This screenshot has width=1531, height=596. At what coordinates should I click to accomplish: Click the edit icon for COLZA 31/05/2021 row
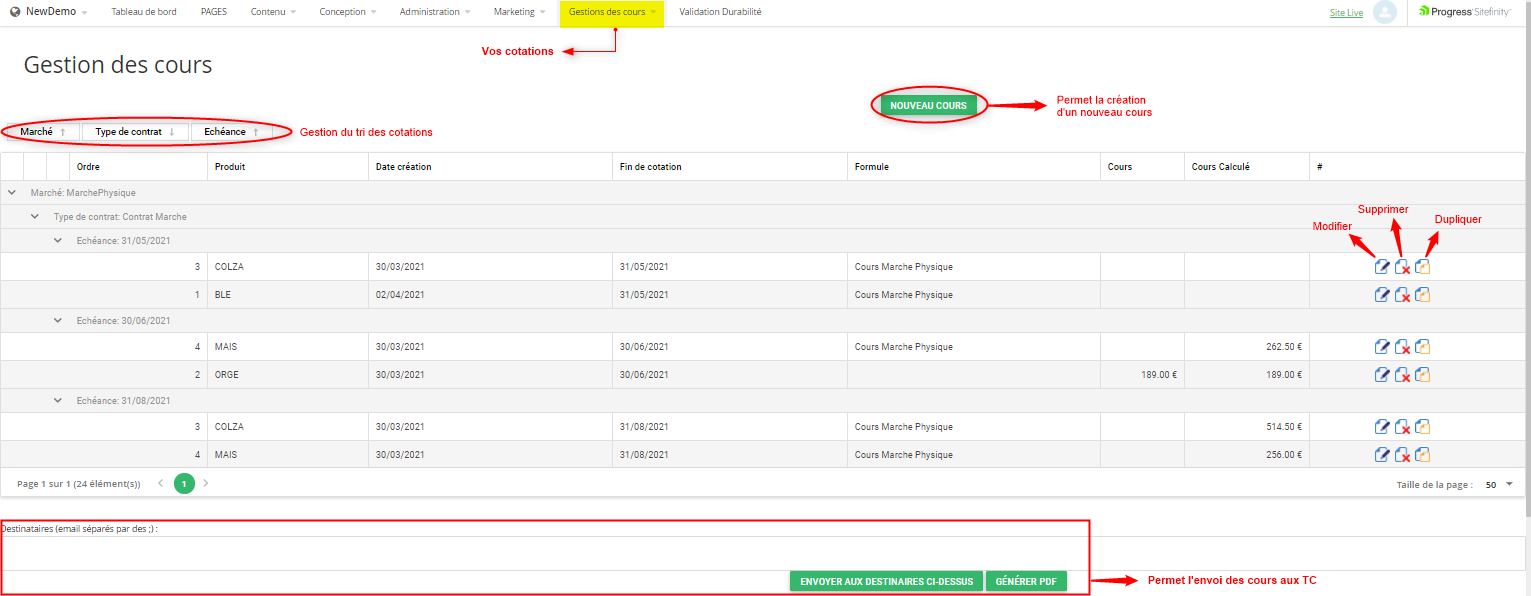[x=1382, y=267]
